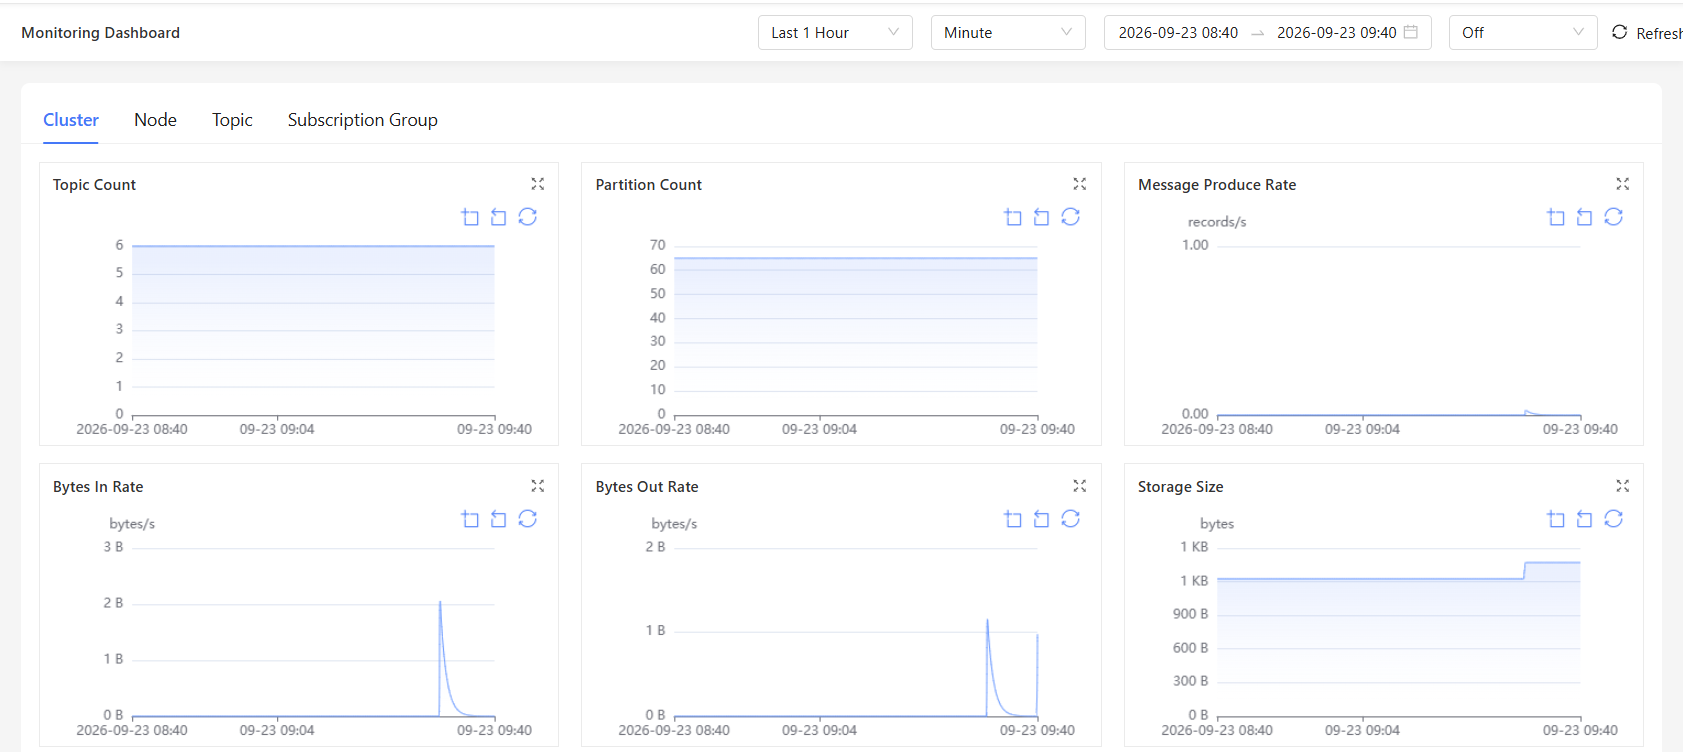This screenshot has height=752, width=1683.
Task: Undo zoom on Bytes In Rate chart
Action: 499,519
